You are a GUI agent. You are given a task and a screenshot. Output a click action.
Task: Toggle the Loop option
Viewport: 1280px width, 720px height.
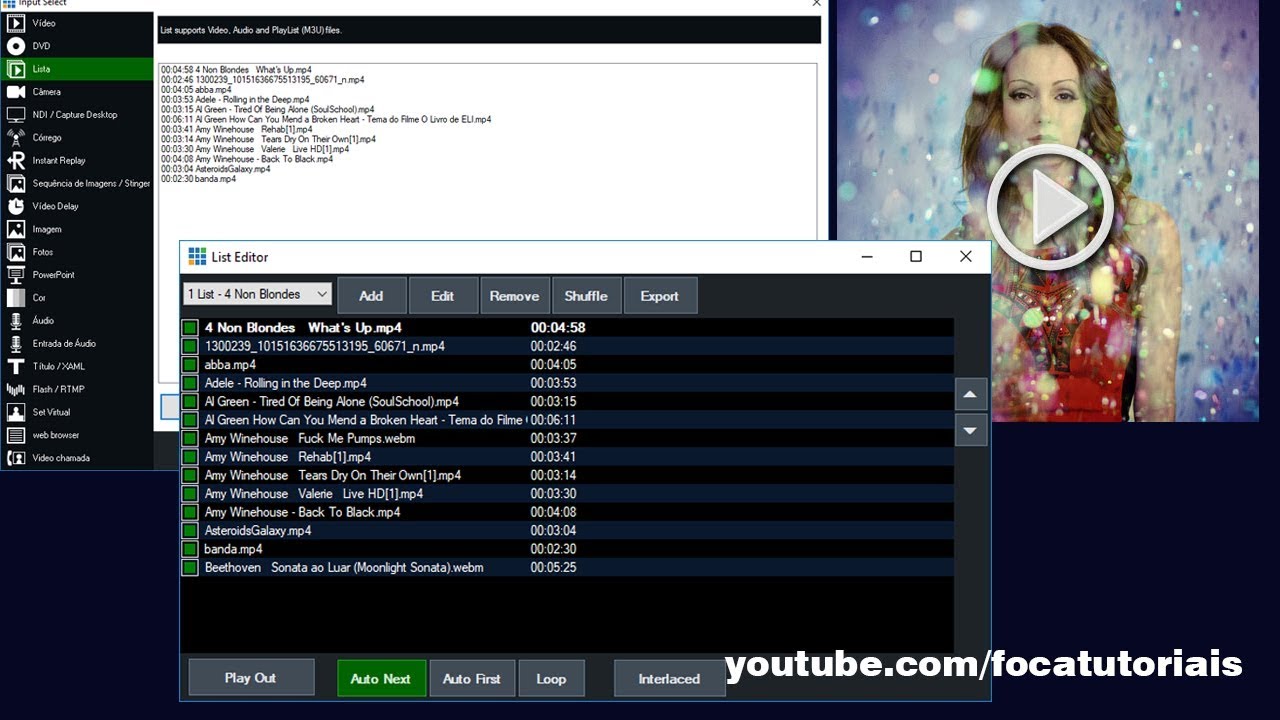[551, 679]
